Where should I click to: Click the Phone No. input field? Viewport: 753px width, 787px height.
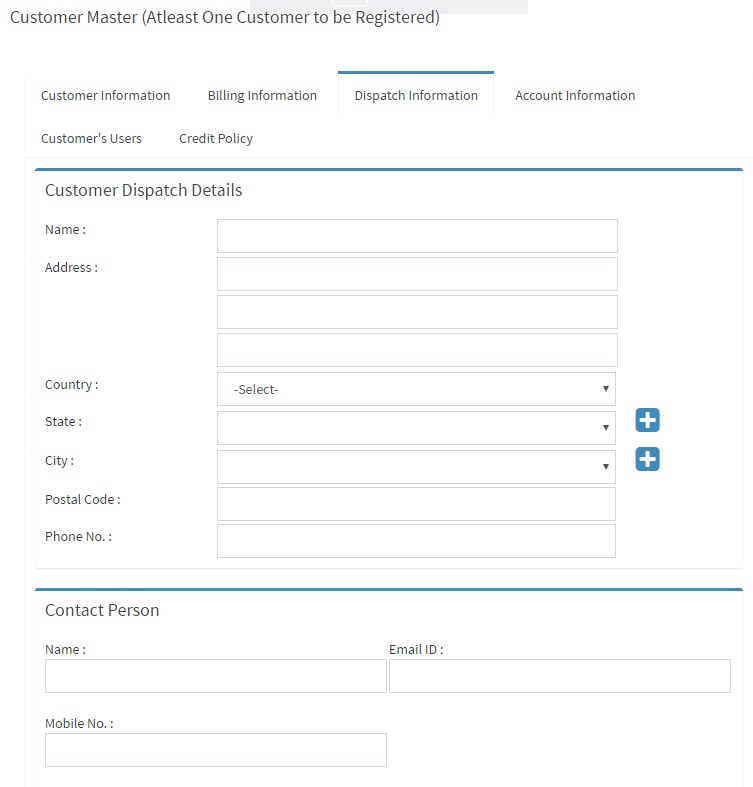pos(416,541)
